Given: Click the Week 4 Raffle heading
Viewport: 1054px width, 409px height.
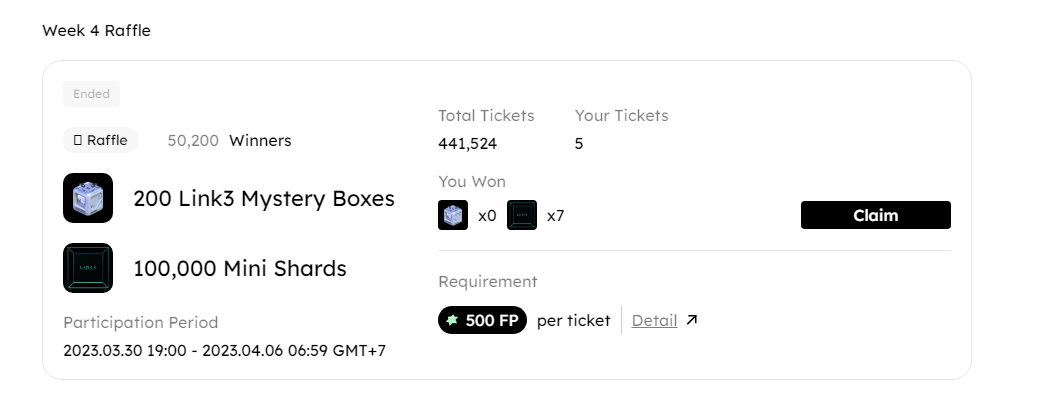Looking at the screenshot, I should coord(96,31).
